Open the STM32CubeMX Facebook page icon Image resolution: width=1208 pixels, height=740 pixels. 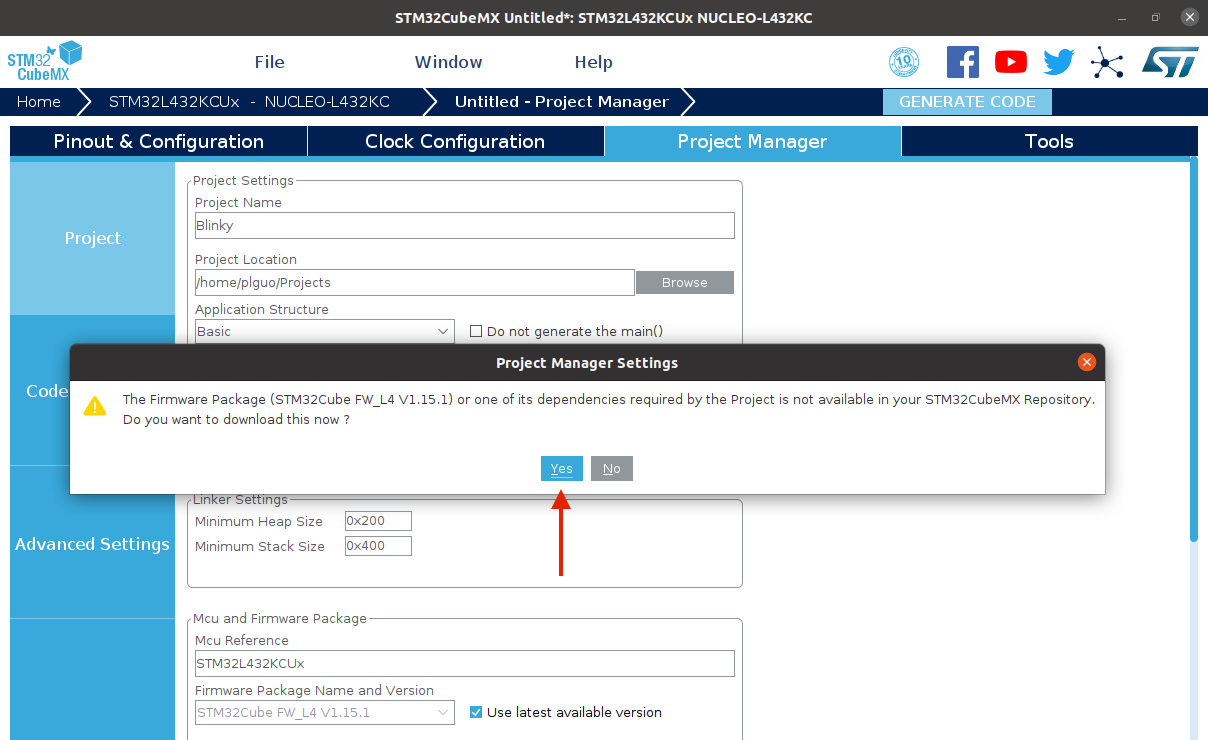coord(962,61)
